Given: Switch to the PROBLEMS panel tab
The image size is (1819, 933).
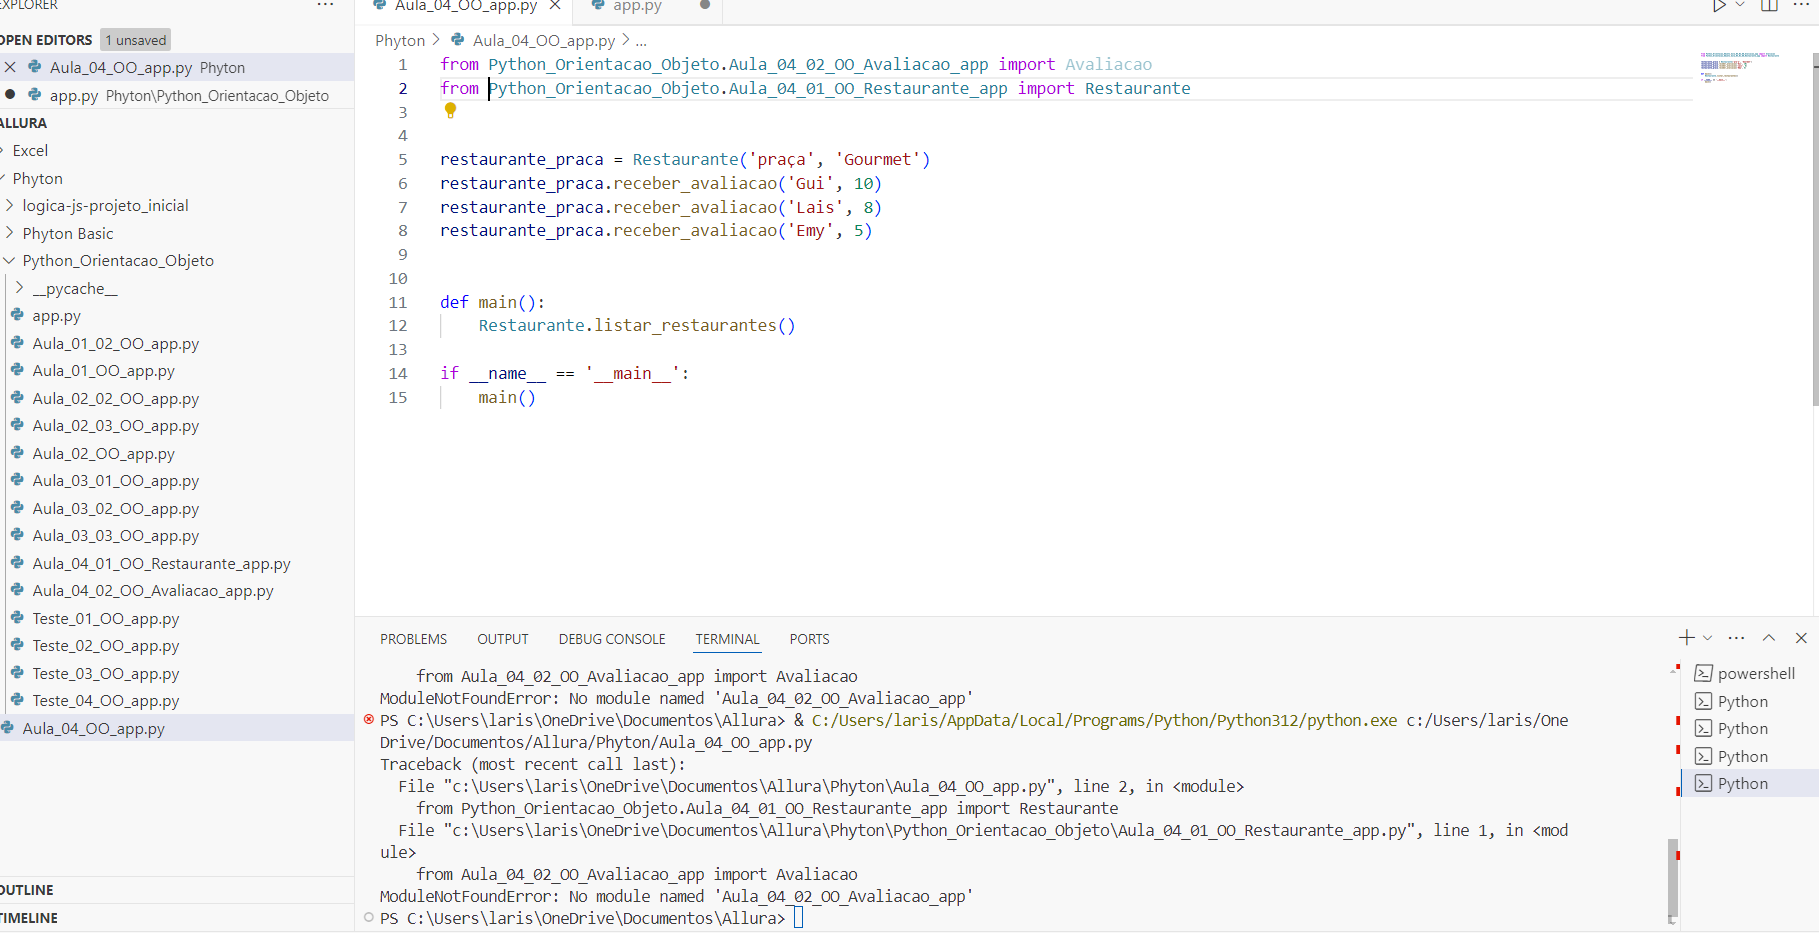Looking at the screenshot, I should pyautogui.click(x=413, y=639).
